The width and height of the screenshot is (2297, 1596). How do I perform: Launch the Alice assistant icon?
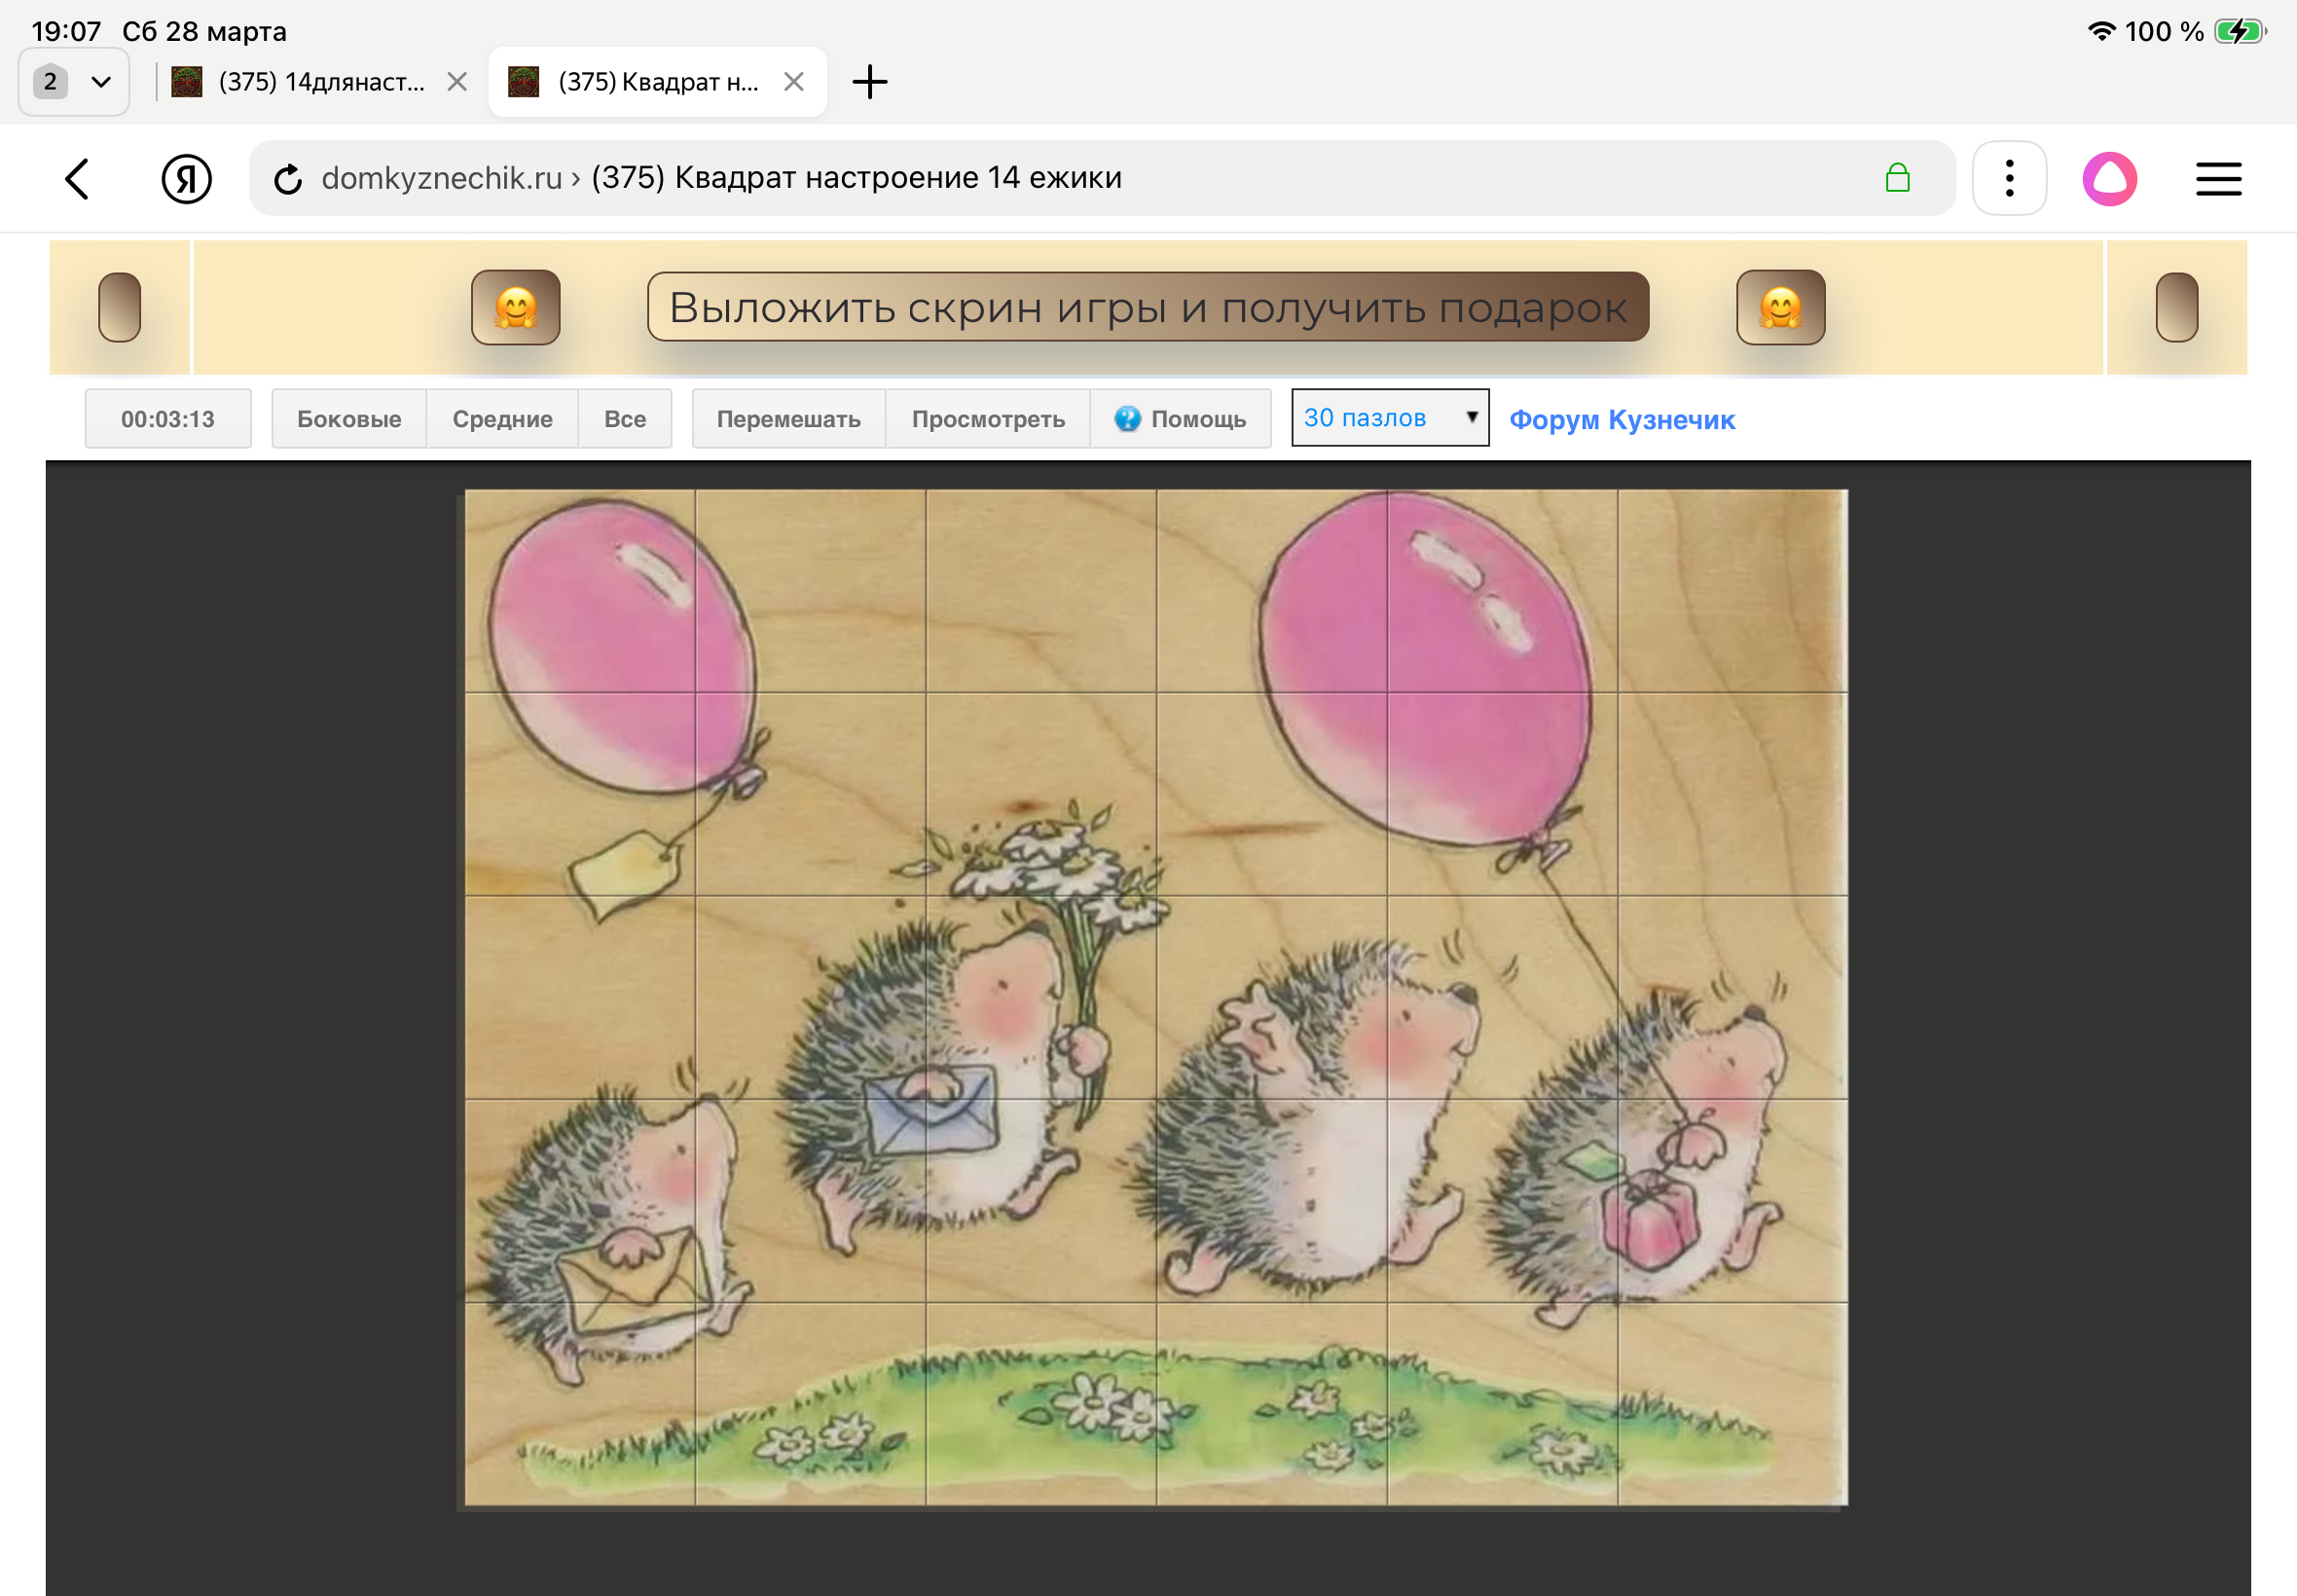(2109, 179)
